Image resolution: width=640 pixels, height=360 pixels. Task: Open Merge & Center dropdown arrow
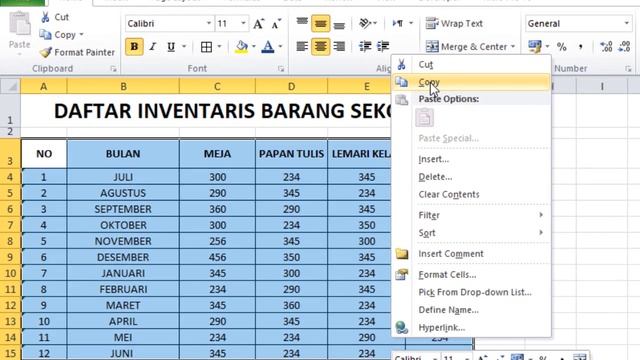(x=513, y=47)
